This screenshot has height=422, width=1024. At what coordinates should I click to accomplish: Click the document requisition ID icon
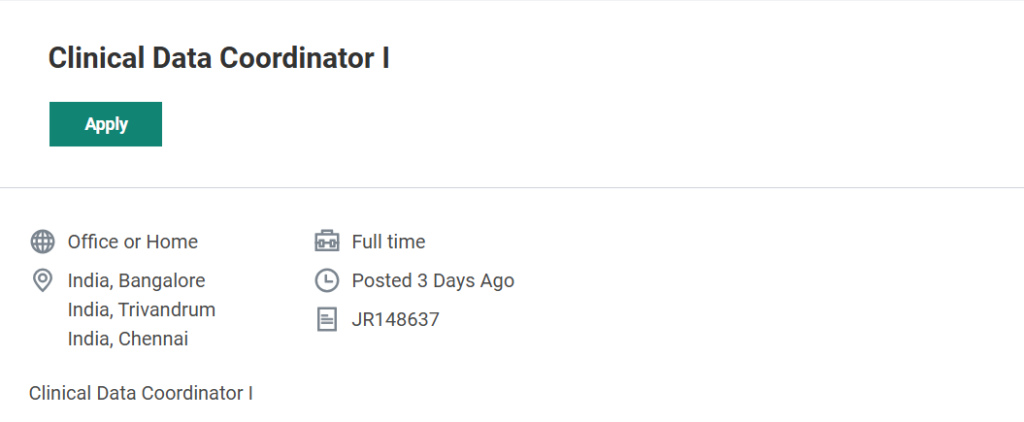click(327, 320)
